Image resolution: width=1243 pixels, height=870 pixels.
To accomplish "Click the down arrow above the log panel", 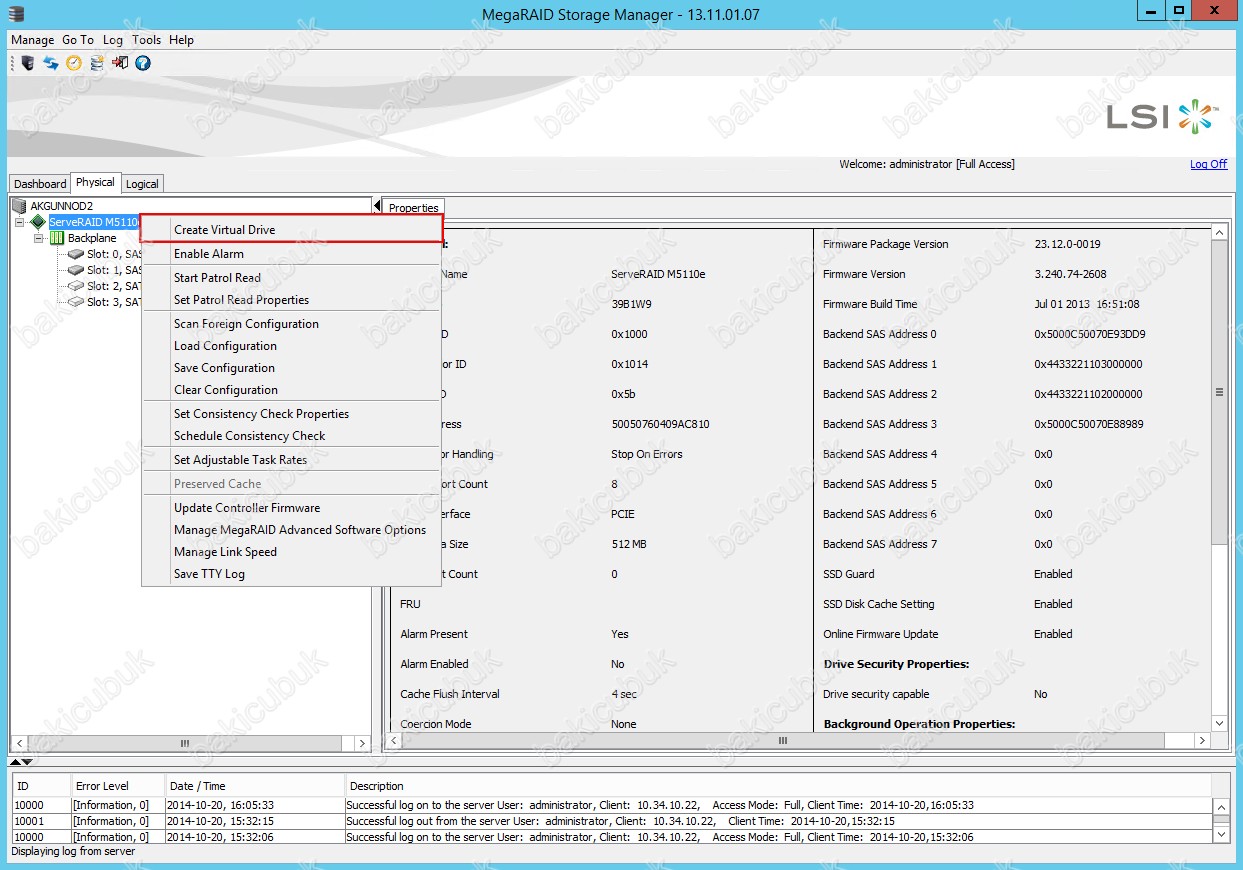I will (x=27, y=762).
